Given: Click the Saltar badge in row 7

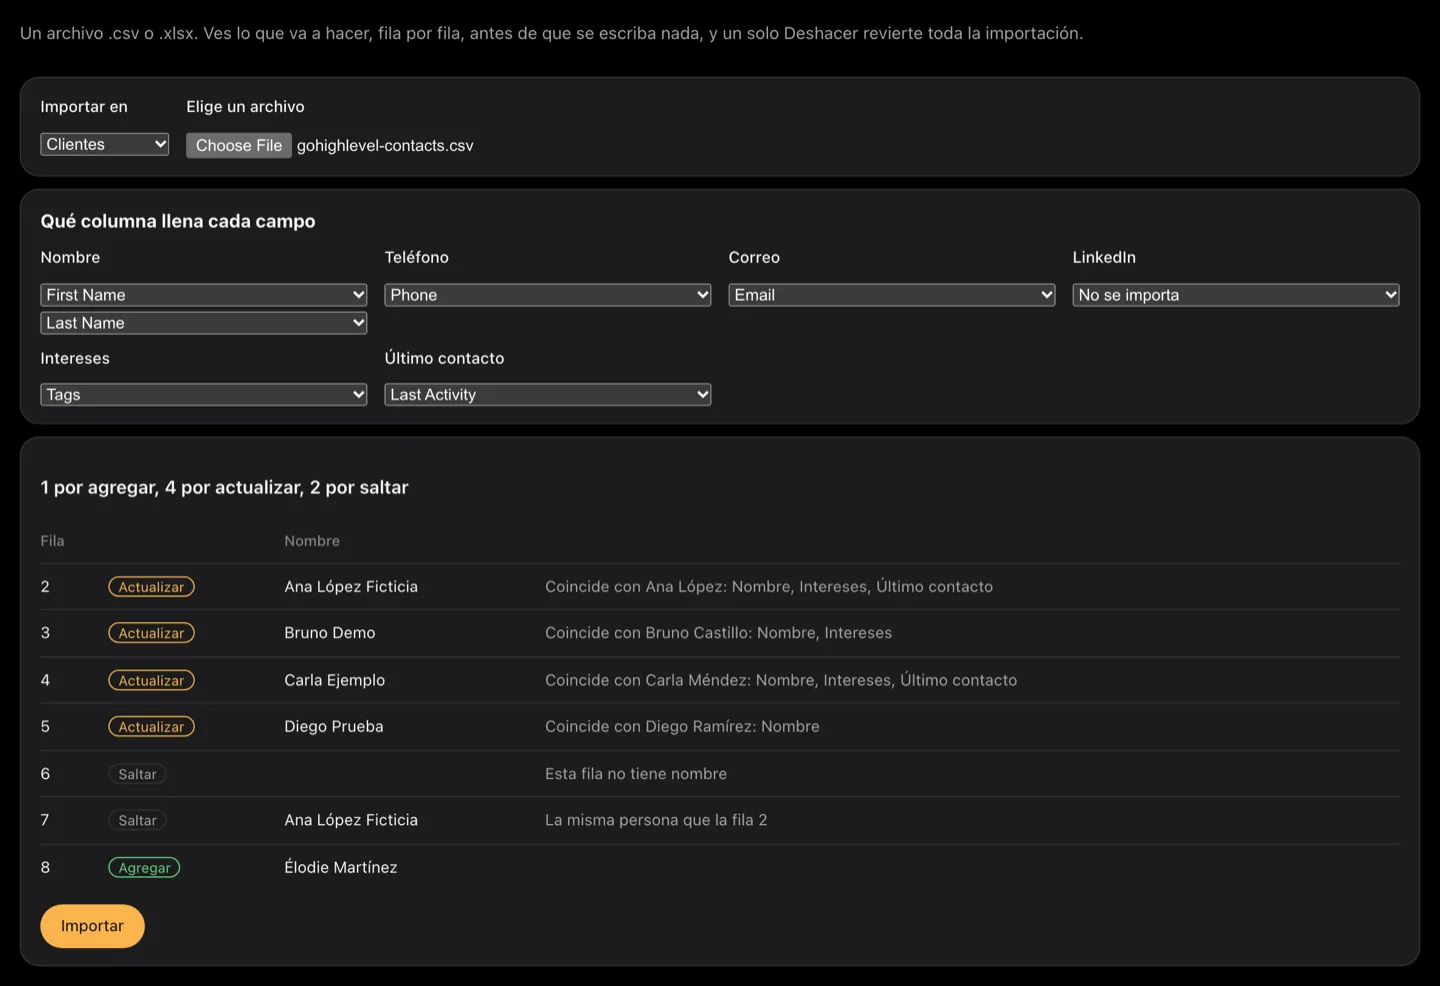Looking at the screenshot, I should click(137, 820).
